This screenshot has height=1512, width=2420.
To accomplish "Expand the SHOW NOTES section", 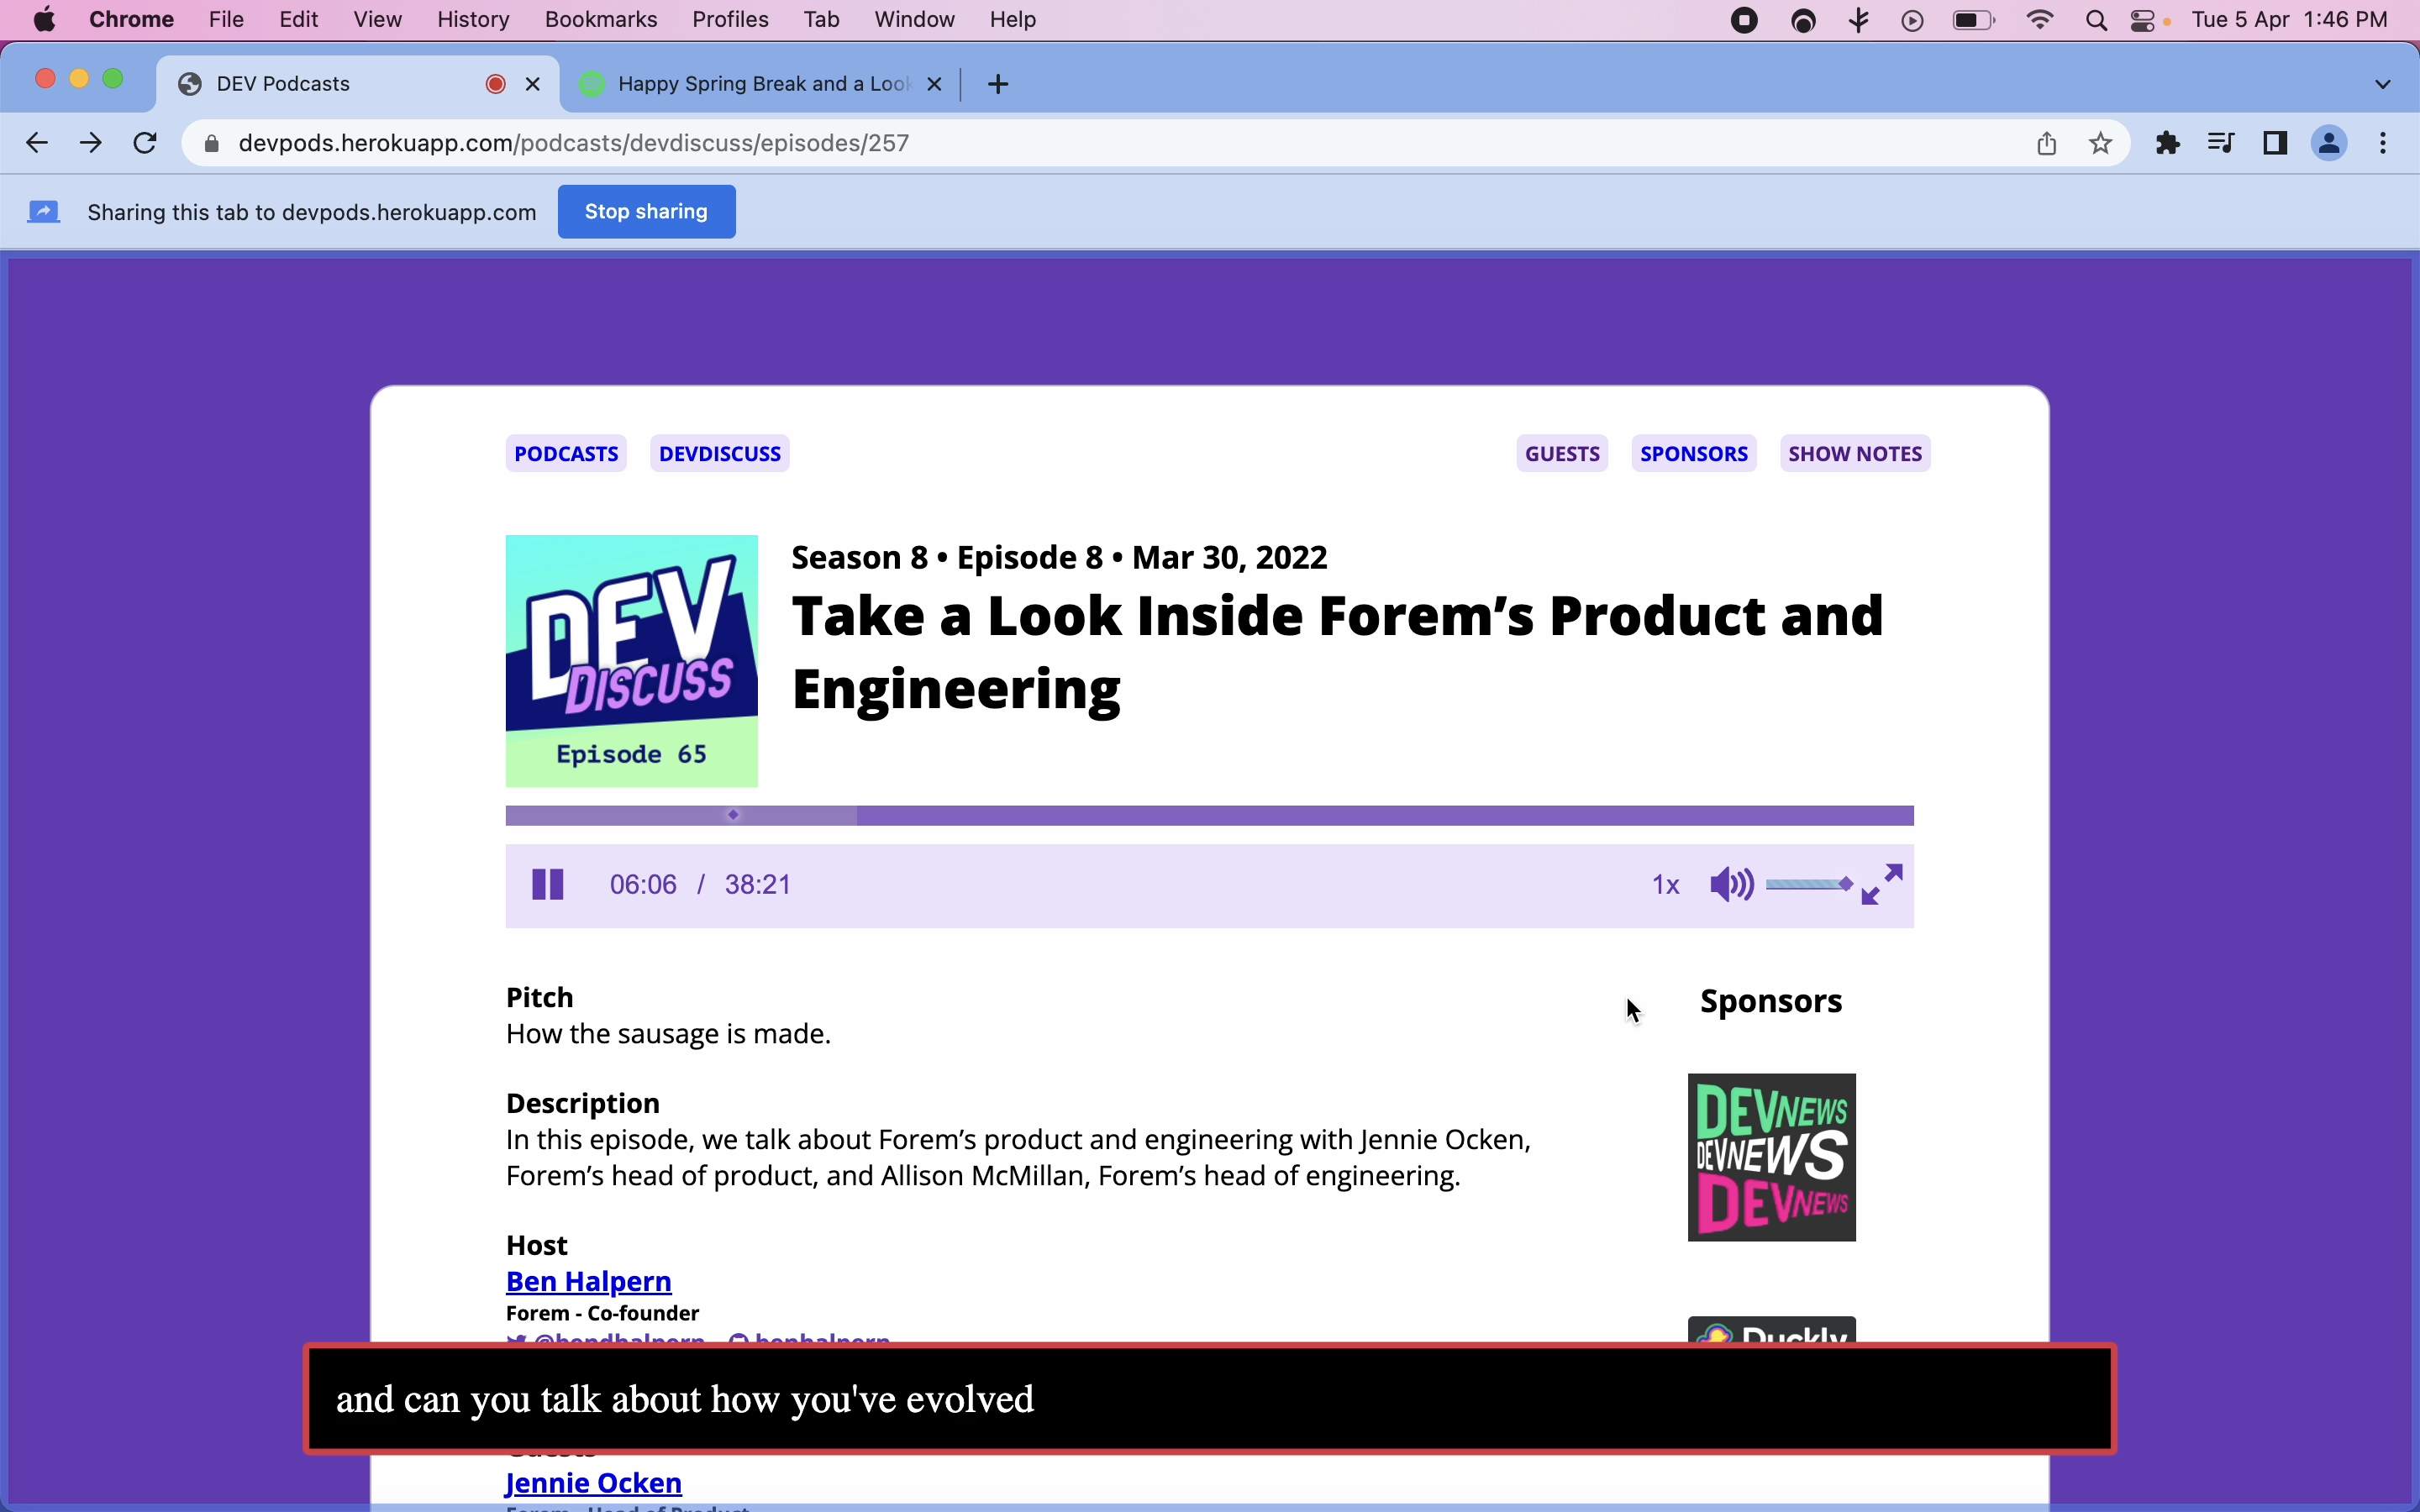I will [1854, 453].
